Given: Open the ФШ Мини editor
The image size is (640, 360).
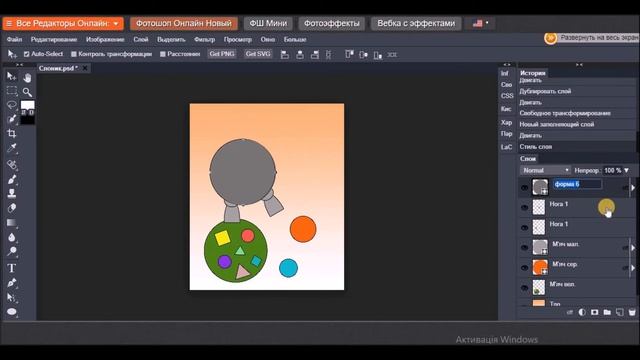Looking at the screenshot, I should [x=268, y=23].
